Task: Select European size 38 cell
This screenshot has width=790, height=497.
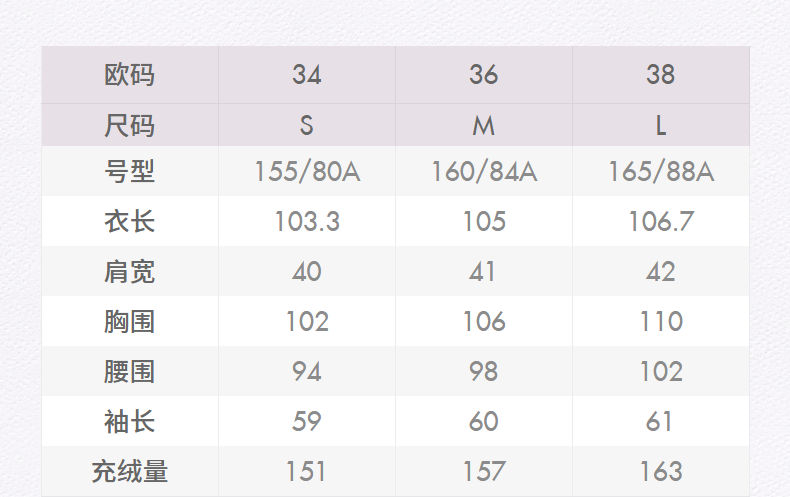Action: [661, 75]
